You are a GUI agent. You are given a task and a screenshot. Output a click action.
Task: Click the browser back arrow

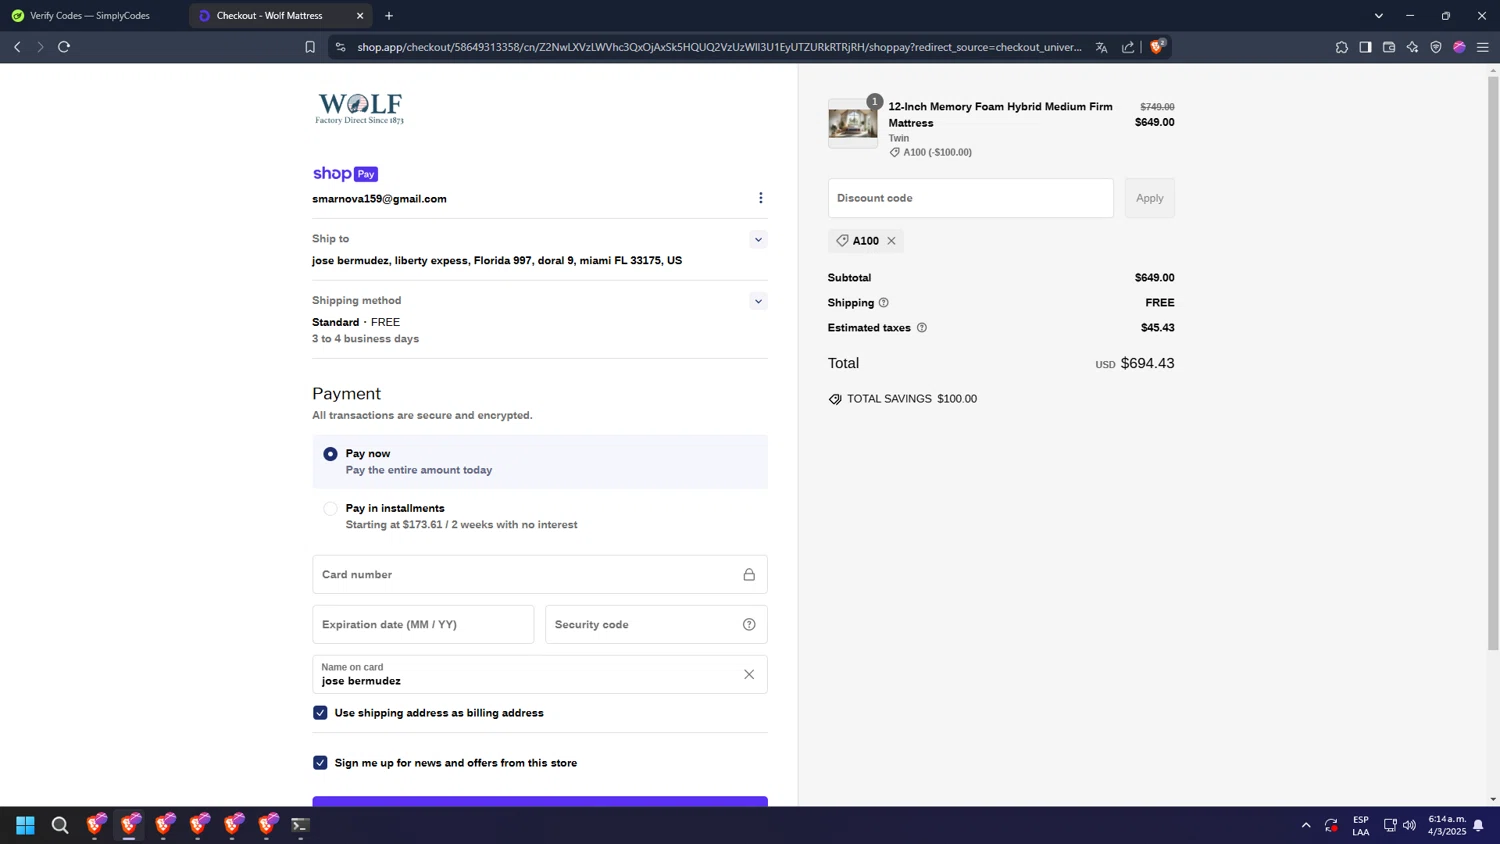(17, 47)
